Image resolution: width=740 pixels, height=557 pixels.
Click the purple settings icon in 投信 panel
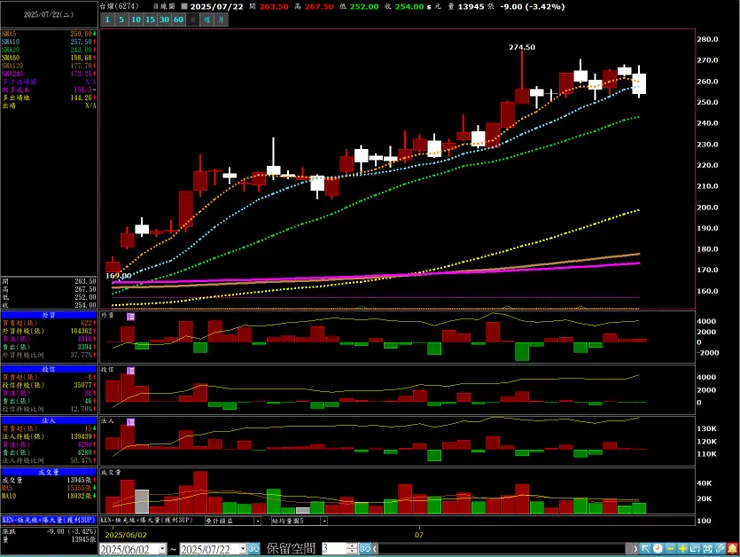(x=131, y=371)
